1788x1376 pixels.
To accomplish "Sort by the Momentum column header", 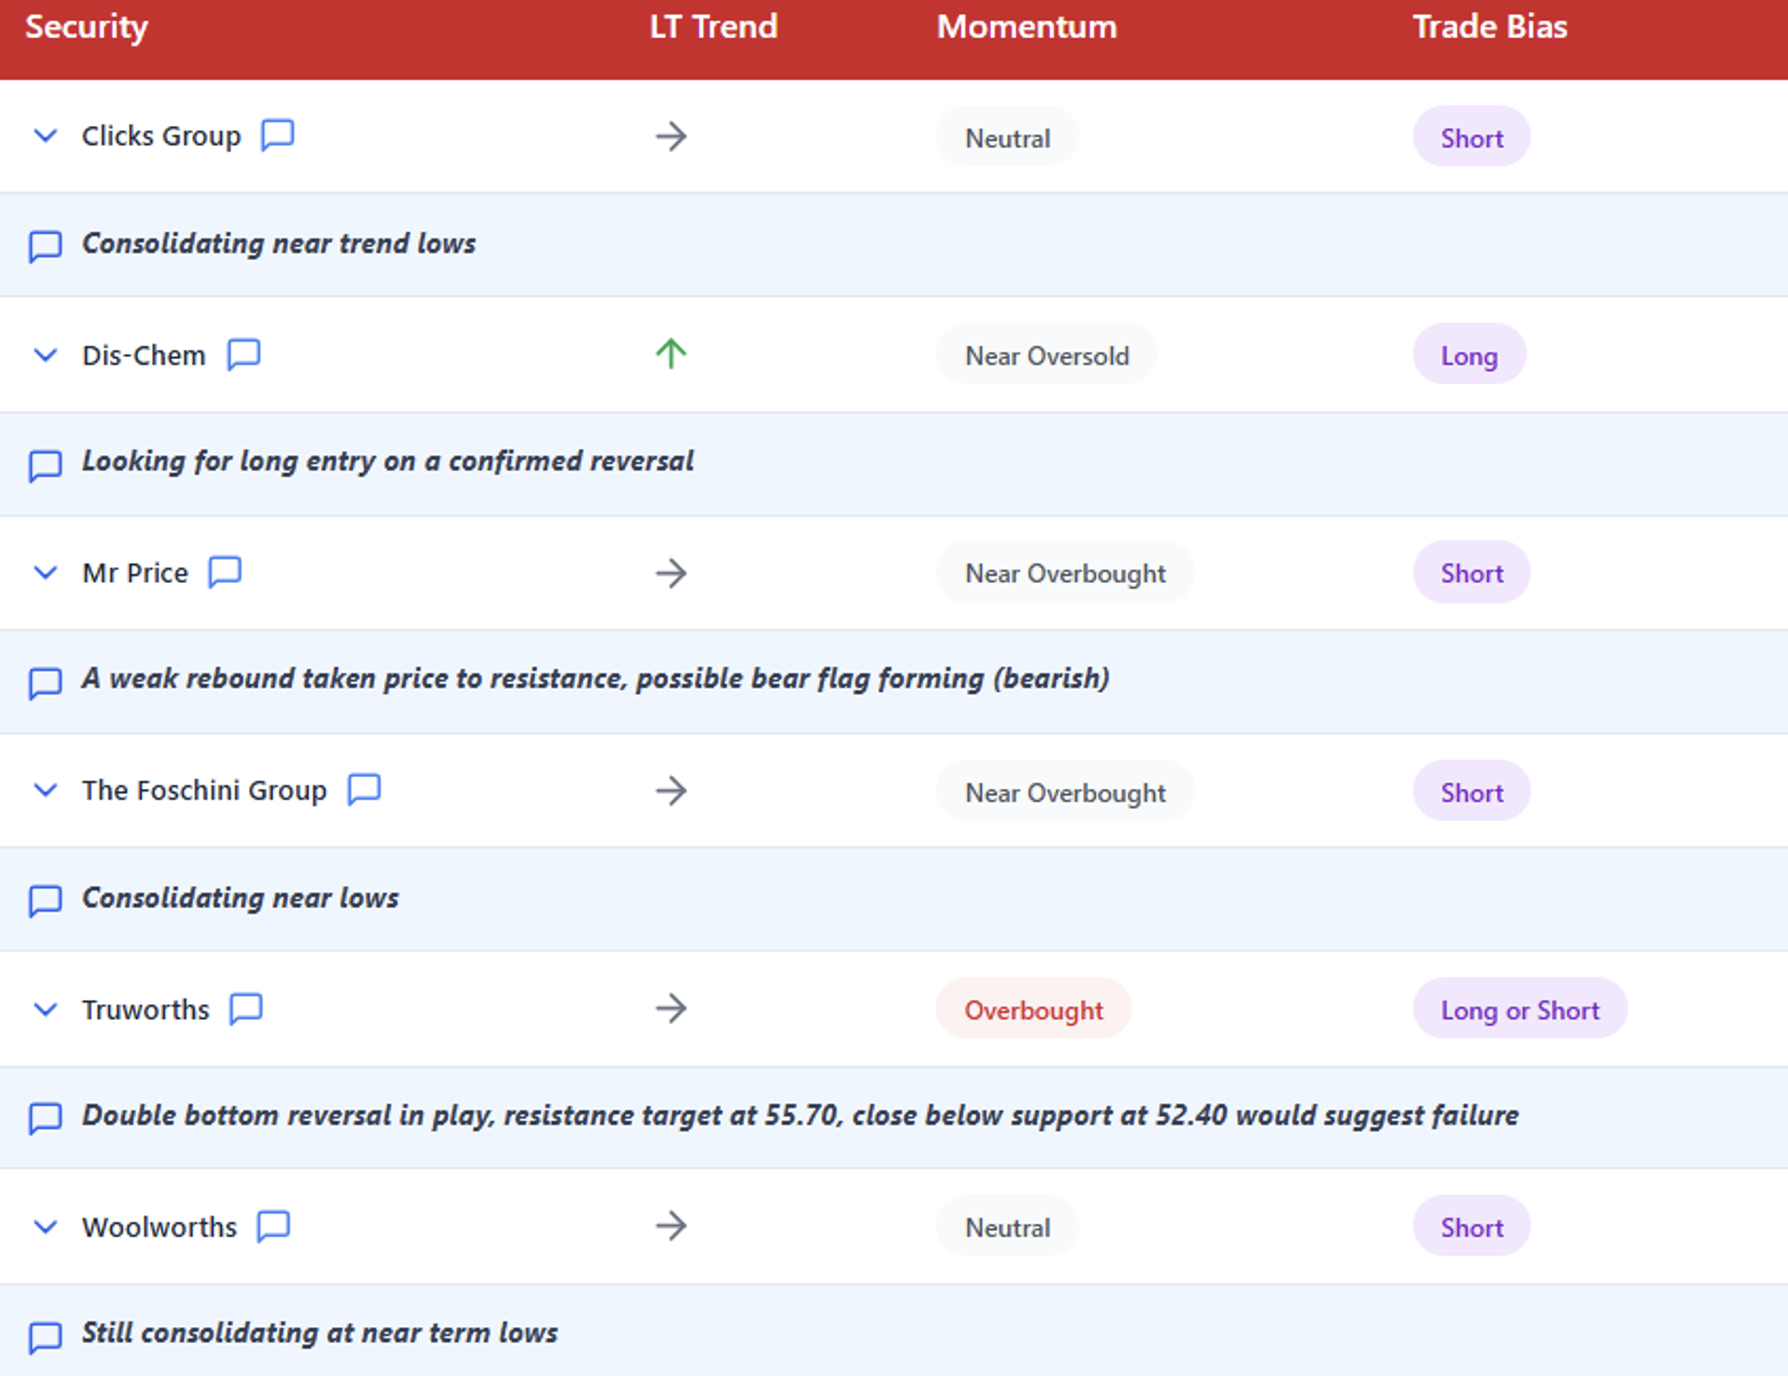I will point(1026,27).
